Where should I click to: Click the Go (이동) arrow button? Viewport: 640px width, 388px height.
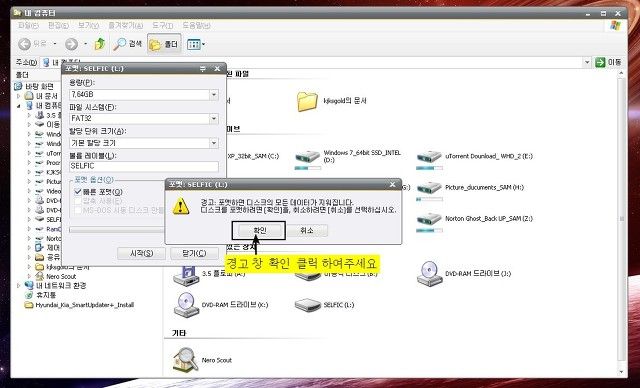600,62
